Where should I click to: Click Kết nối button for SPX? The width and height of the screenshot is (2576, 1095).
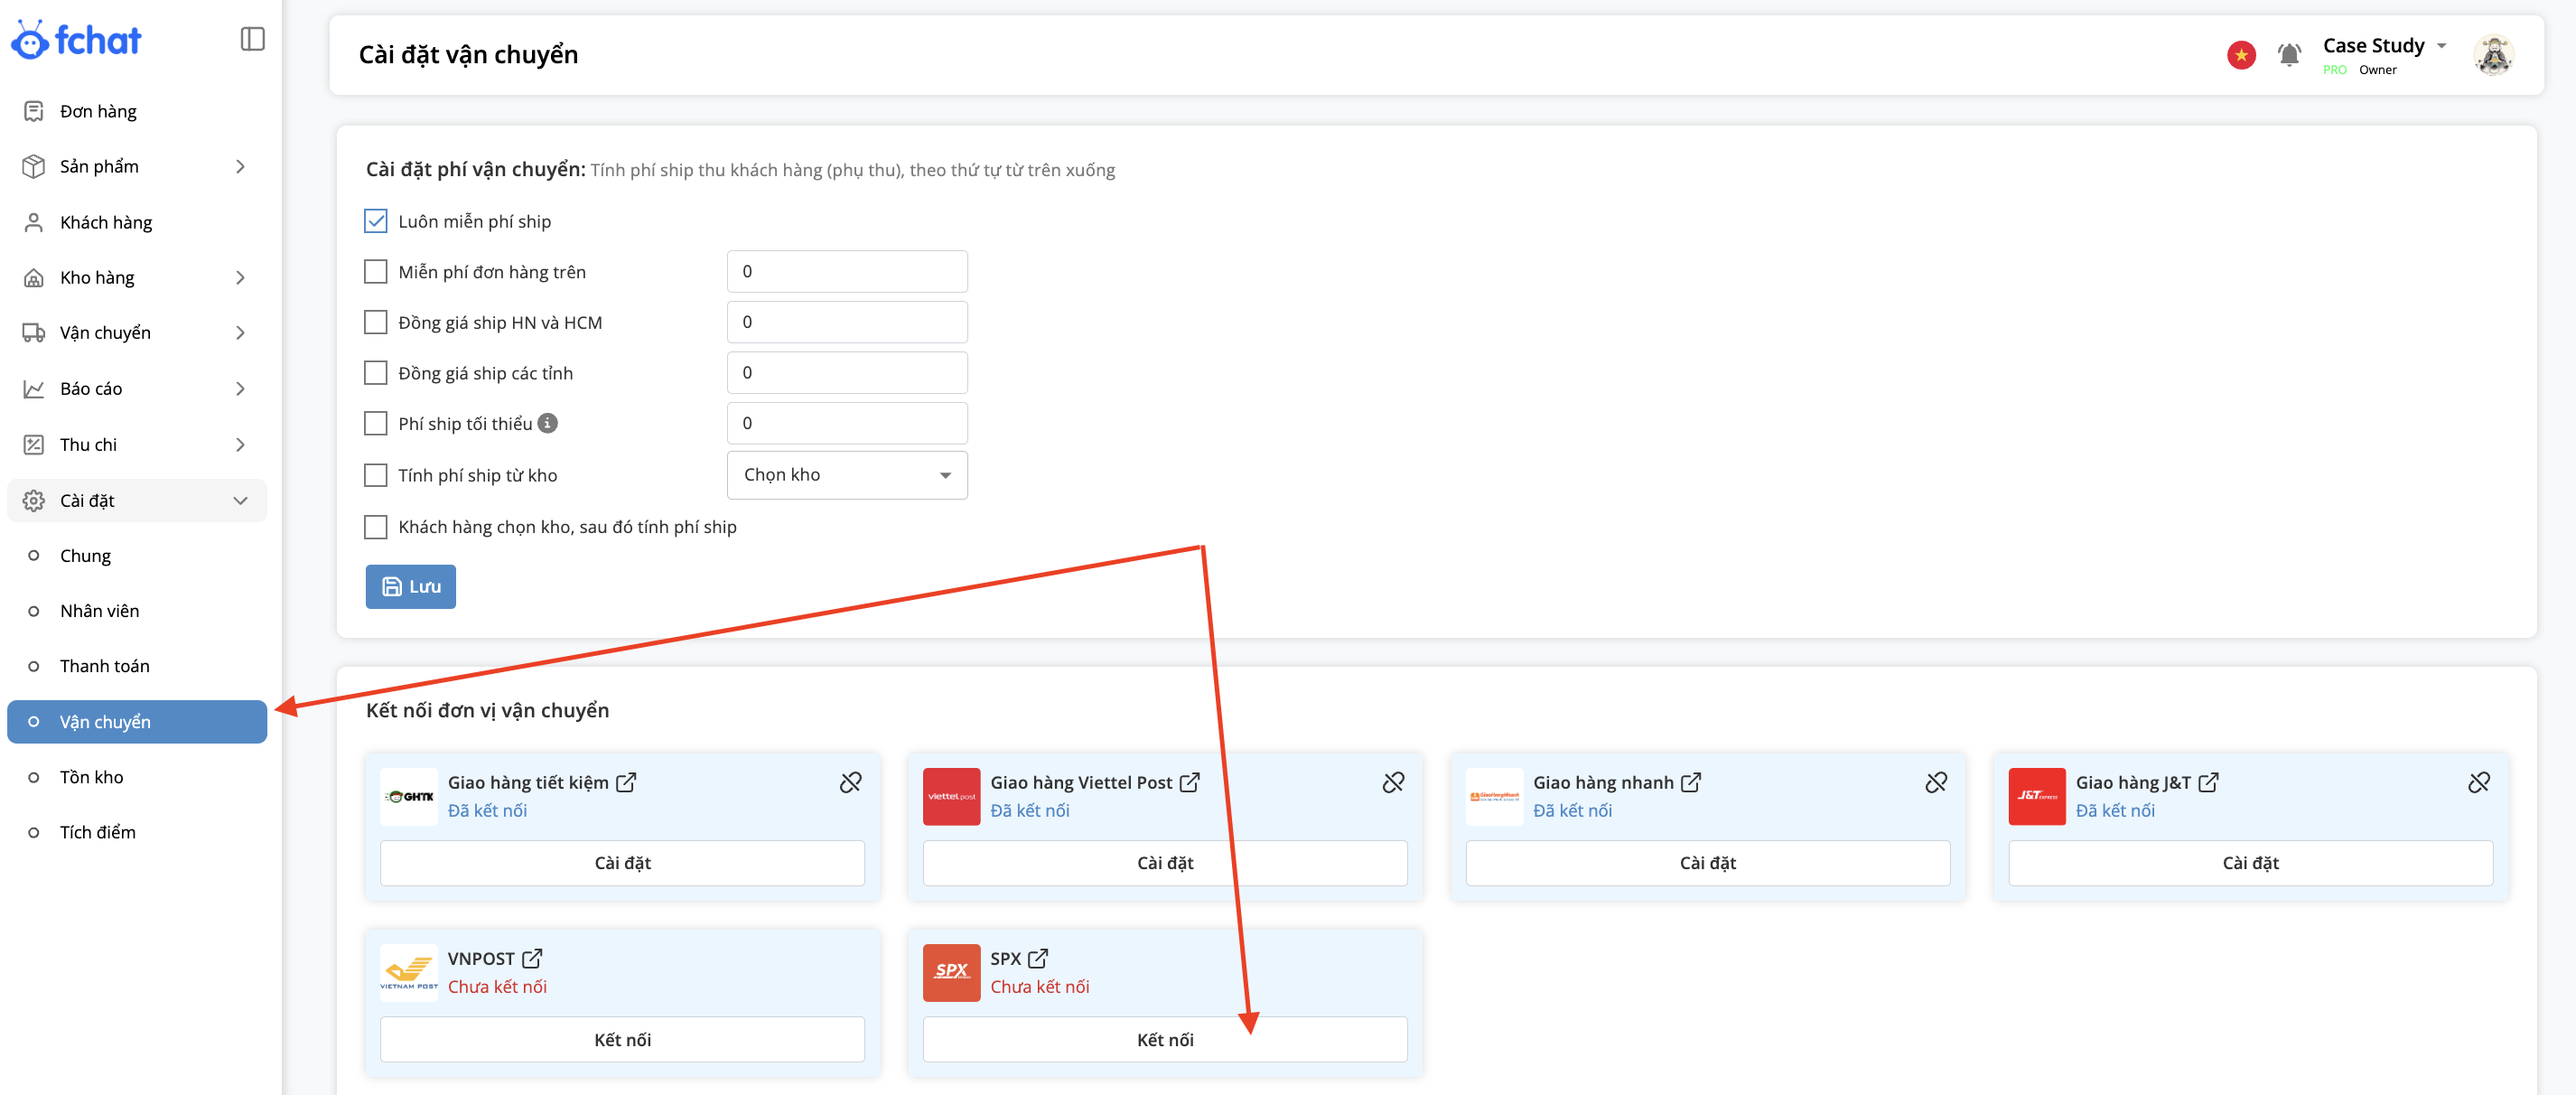[1164, 1039]
